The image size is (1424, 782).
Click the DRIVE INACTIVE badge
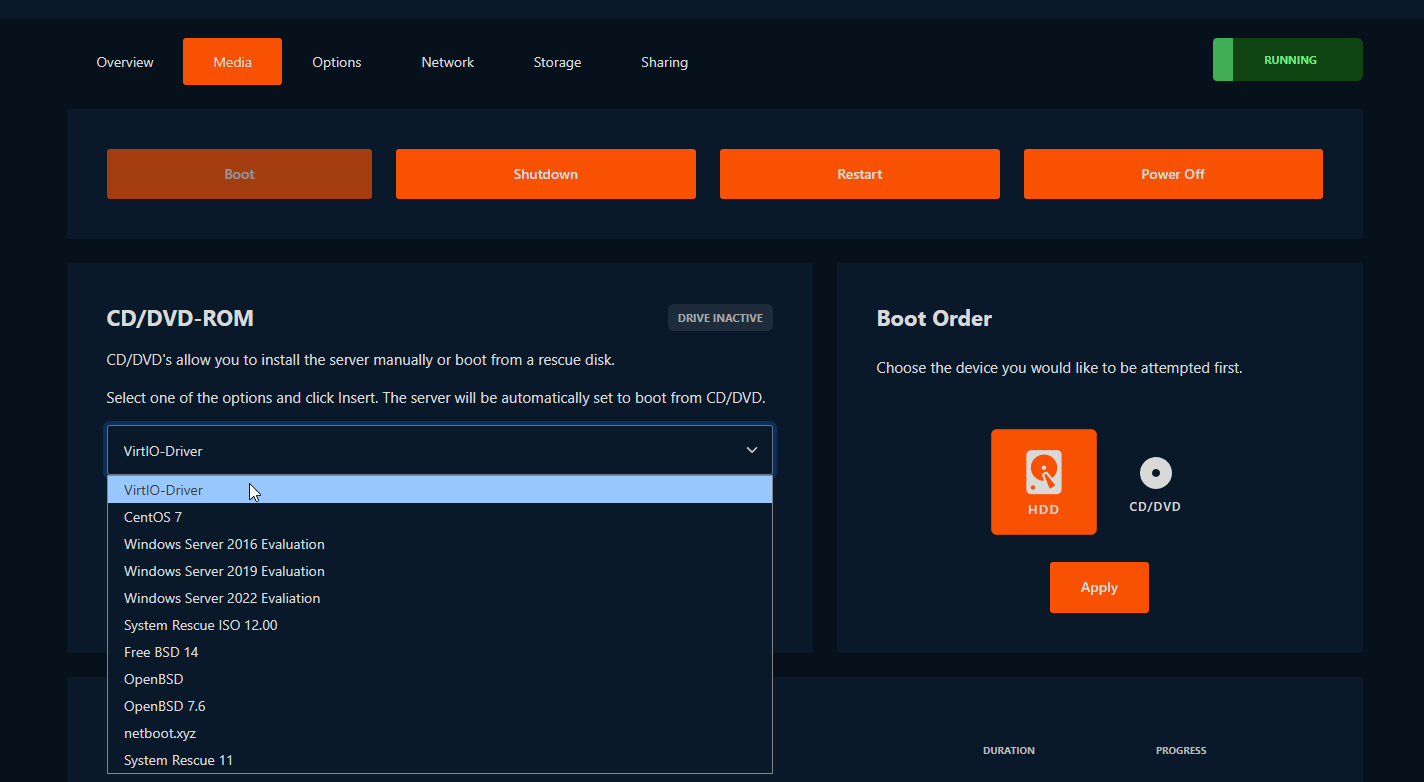click(719, 318)
